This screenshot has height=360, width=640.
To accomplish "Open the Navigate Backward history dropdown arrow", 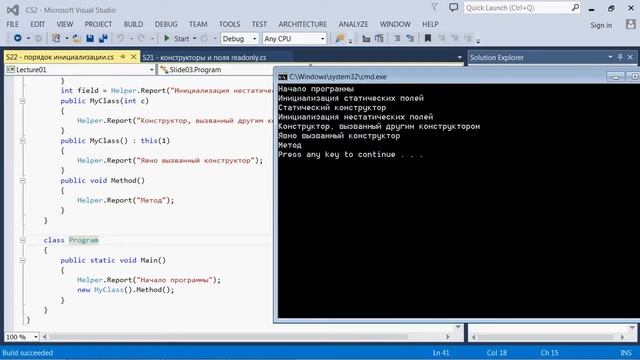I will pyautogui.click(x=28, y=38).
